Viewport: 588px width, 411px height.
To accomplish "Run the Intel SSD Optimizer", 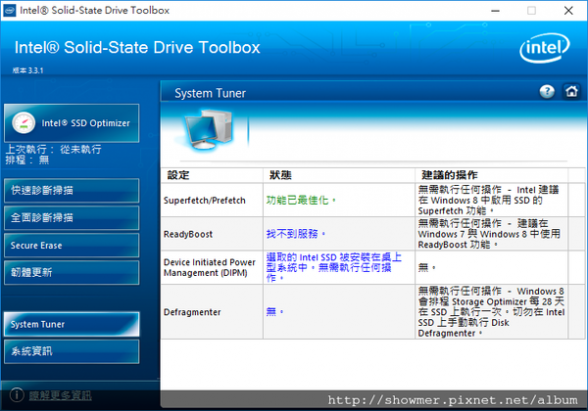I will tap(72, 123).
